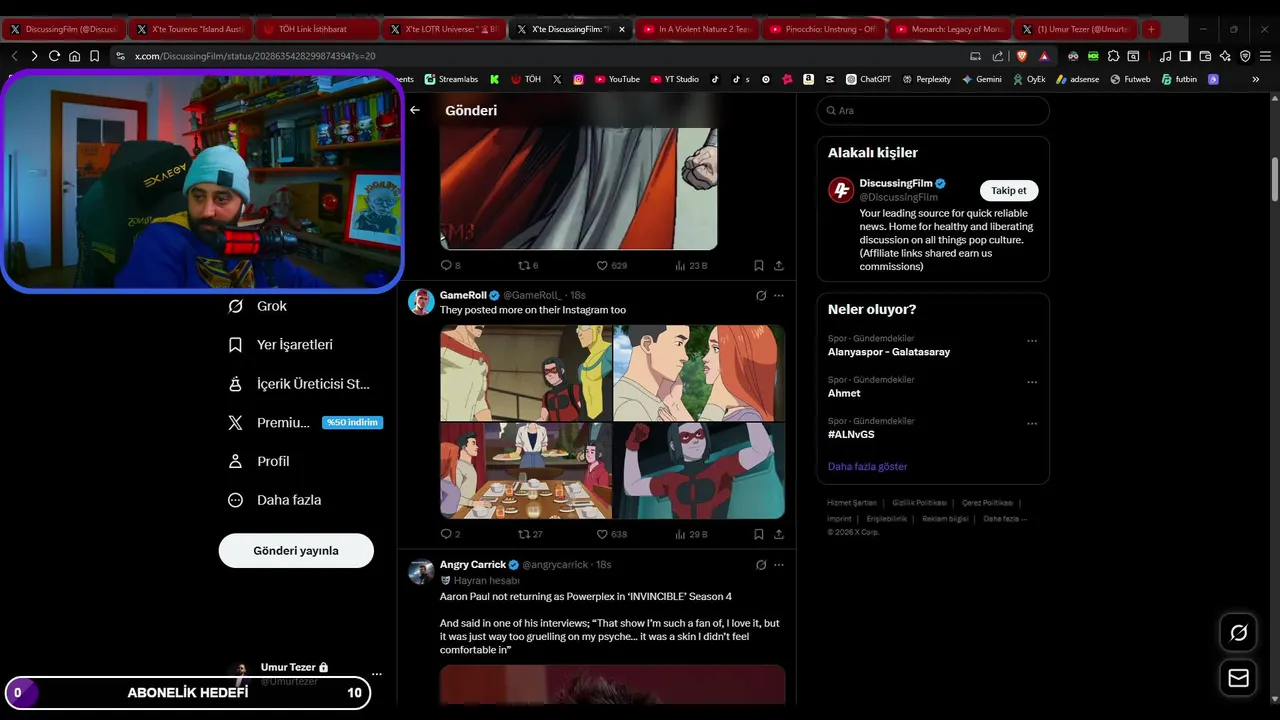Open GameRoll_ top-right kiss image
The width and height of the screenshot is (1280, 720).
tap(699, 372)
